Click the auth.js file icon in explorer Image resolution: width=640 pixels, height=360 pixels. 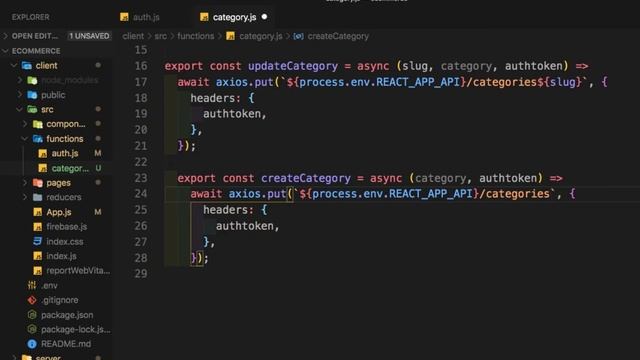[x=42, y=153]
